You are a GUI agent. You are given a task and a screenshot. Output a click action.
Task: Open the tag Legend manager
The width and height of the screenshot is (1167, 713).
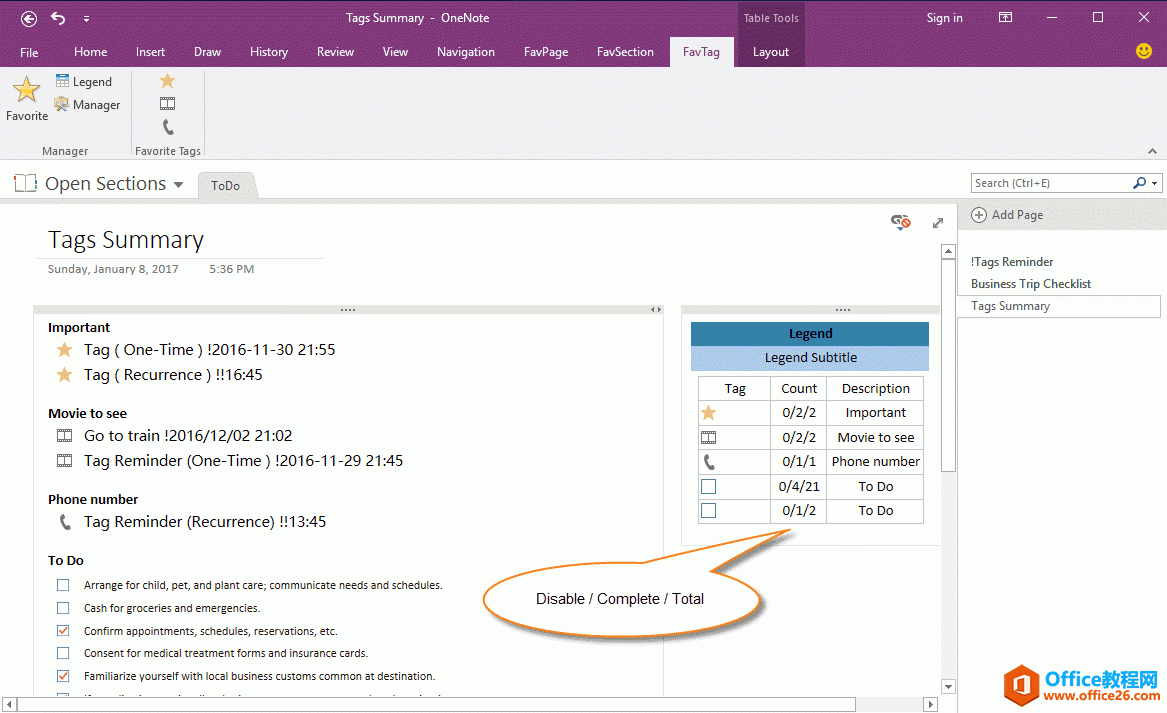pos(85,81)
